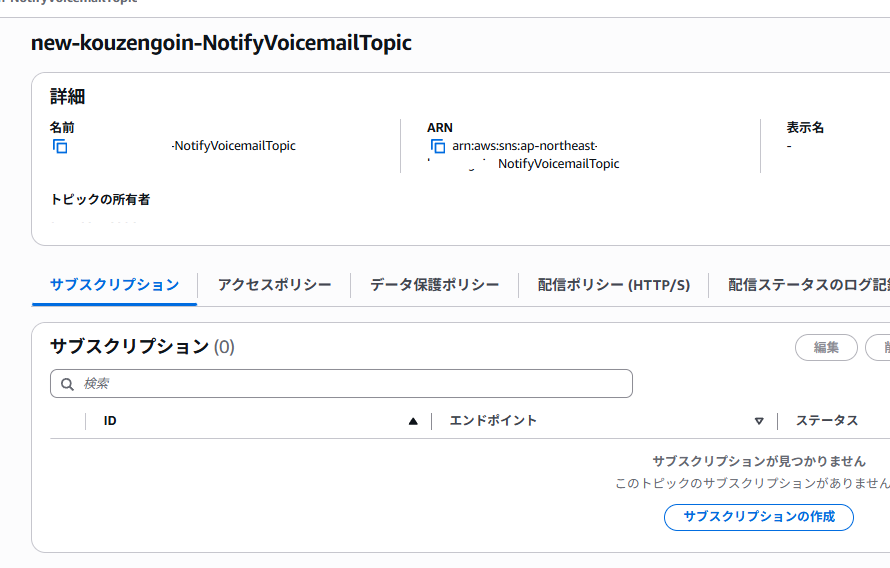This screenshot has height=568, width=890.
Task: Click the ARN value text arn:aws:sns:ap-northeast
Action: click(524, 146)
